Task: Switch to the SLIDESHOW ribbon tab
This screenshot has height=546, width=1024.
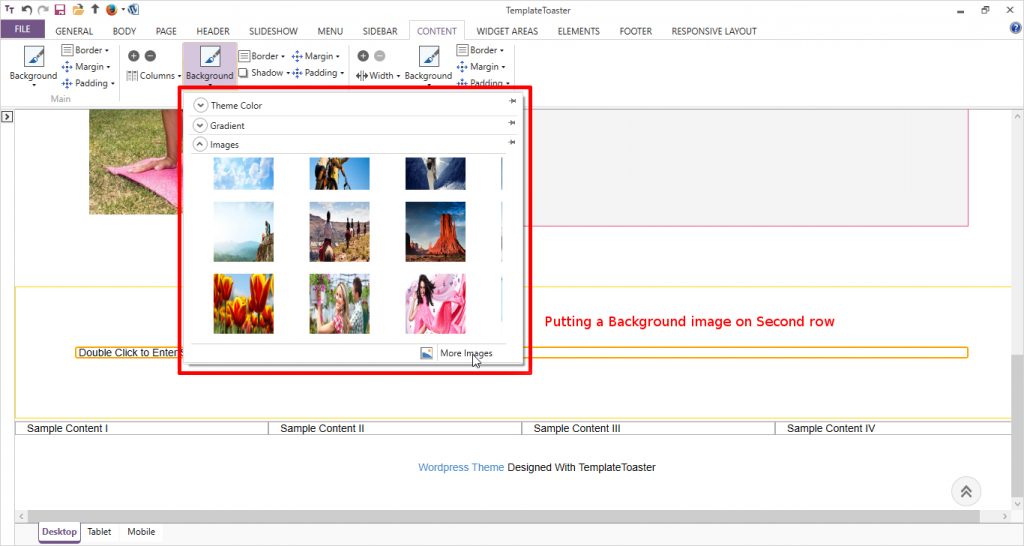Action: pyautogui.click(x=273, y=31)
